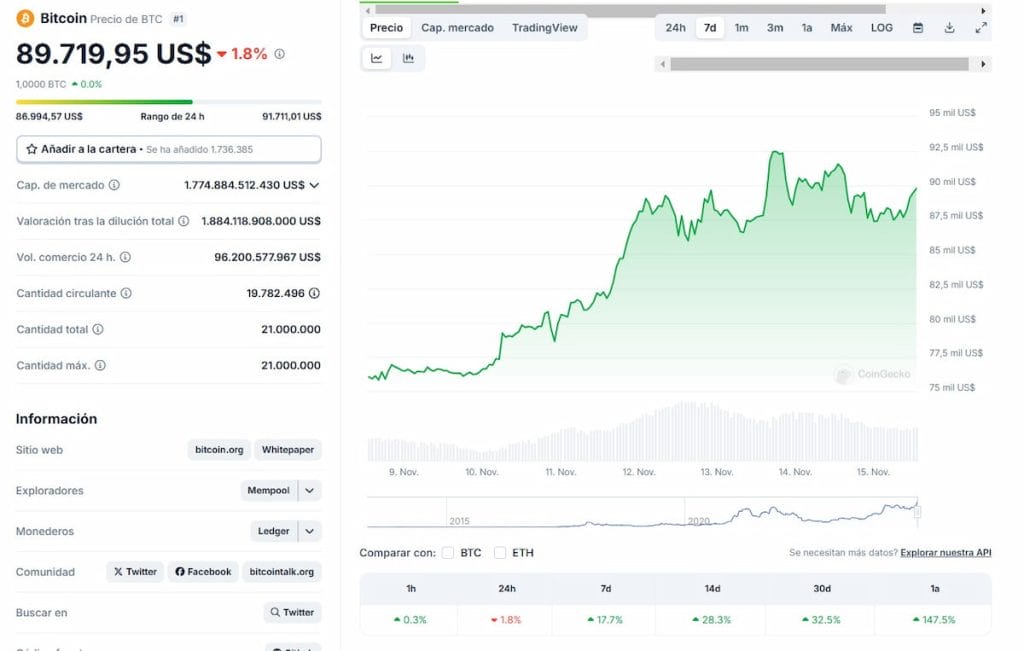Open the calendar date range icon
The height and width of the screenshot is (651, 1024).
pos(918,28)
